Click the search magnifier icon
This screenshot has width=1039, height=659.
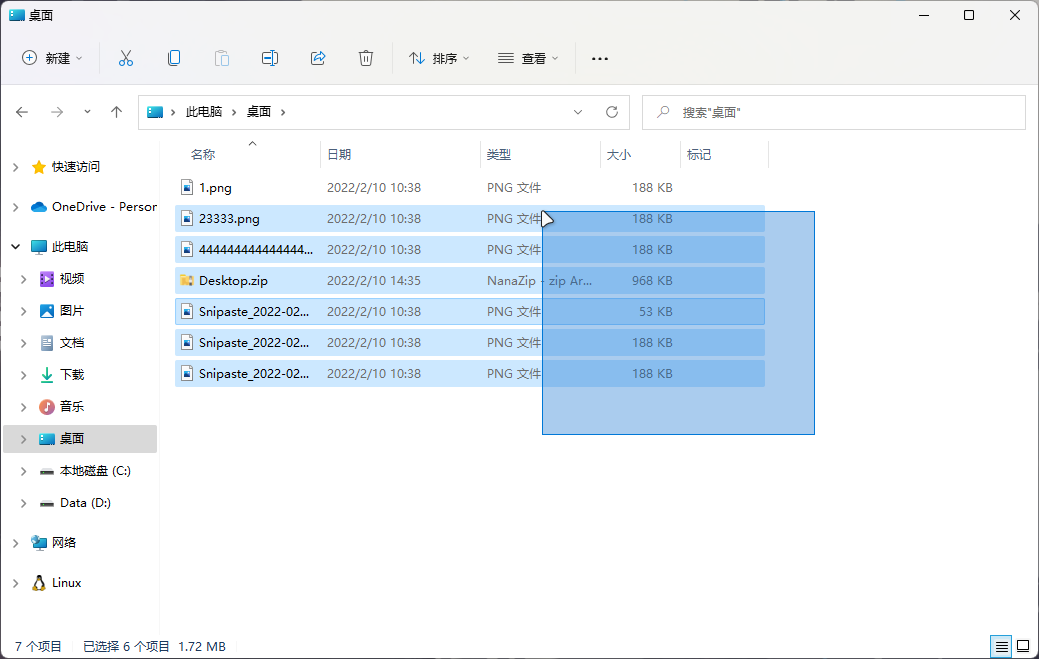(x=663, y=112)
